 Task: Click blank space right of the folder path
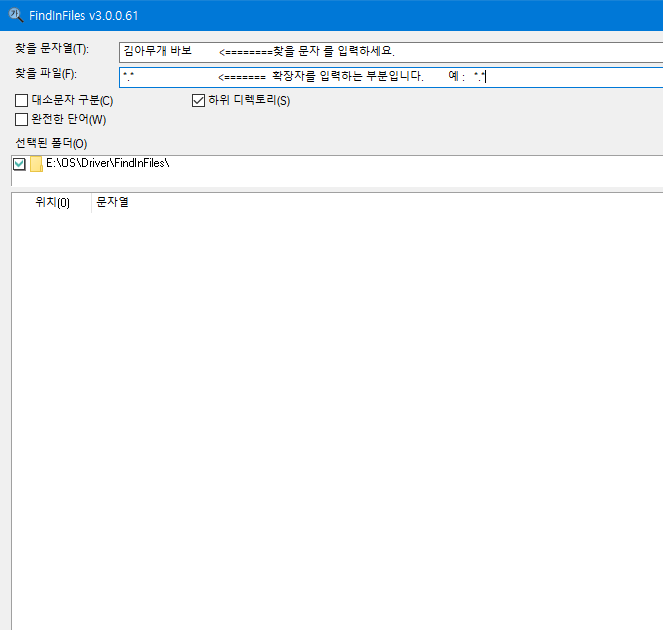[x=420, y=164]
